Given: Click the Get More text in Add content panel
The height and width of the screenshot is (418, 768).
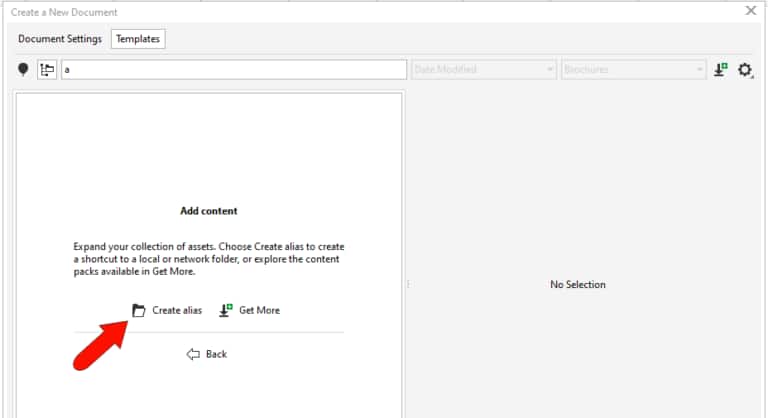Looking at the screenshot, I should (x=259, y=310).
